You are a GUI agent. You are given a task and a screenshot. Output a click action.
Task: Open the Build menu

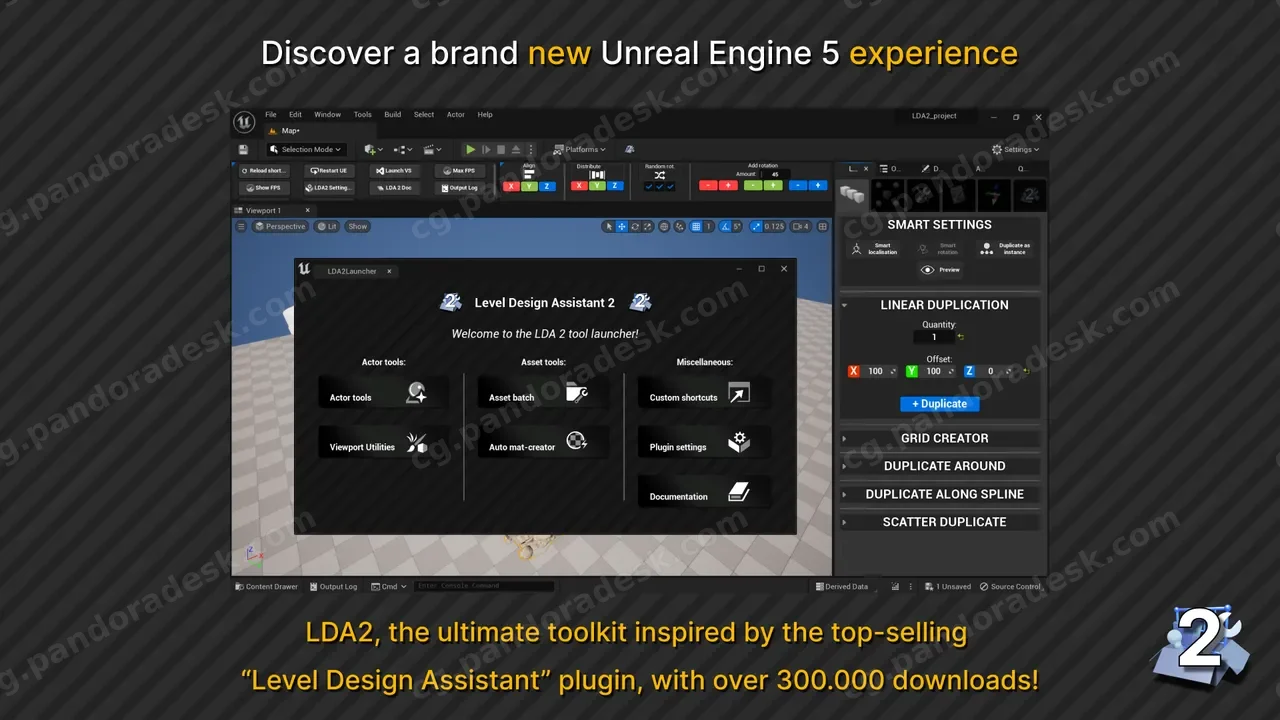[x=392, y=115]
